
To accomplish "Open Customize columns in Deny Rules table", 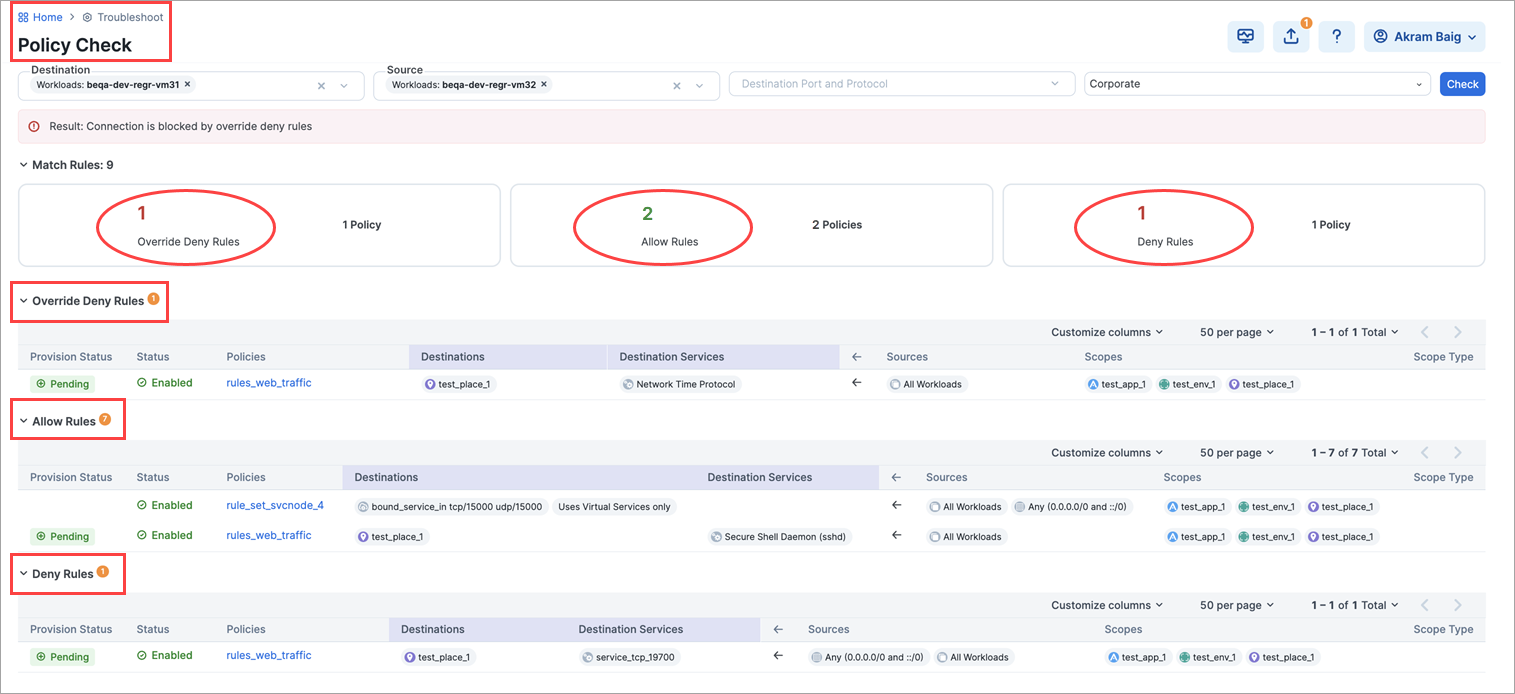I will click(1107, 605).
